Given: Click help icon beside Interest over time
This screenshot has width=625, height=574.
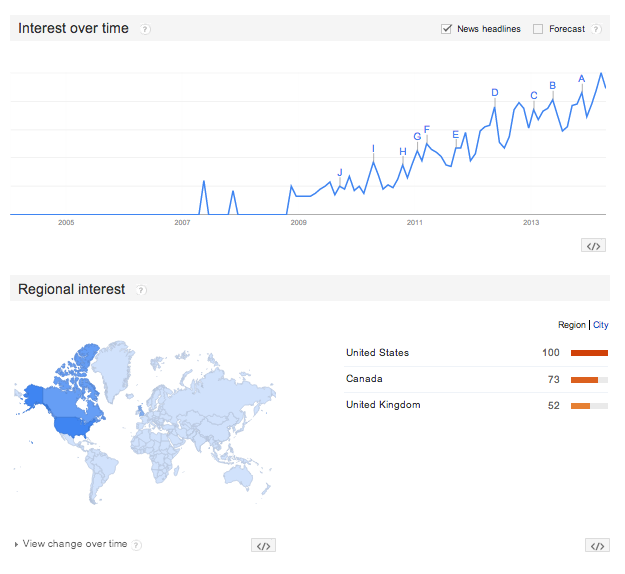Looking at the screenshot, I should pos(145,29).
